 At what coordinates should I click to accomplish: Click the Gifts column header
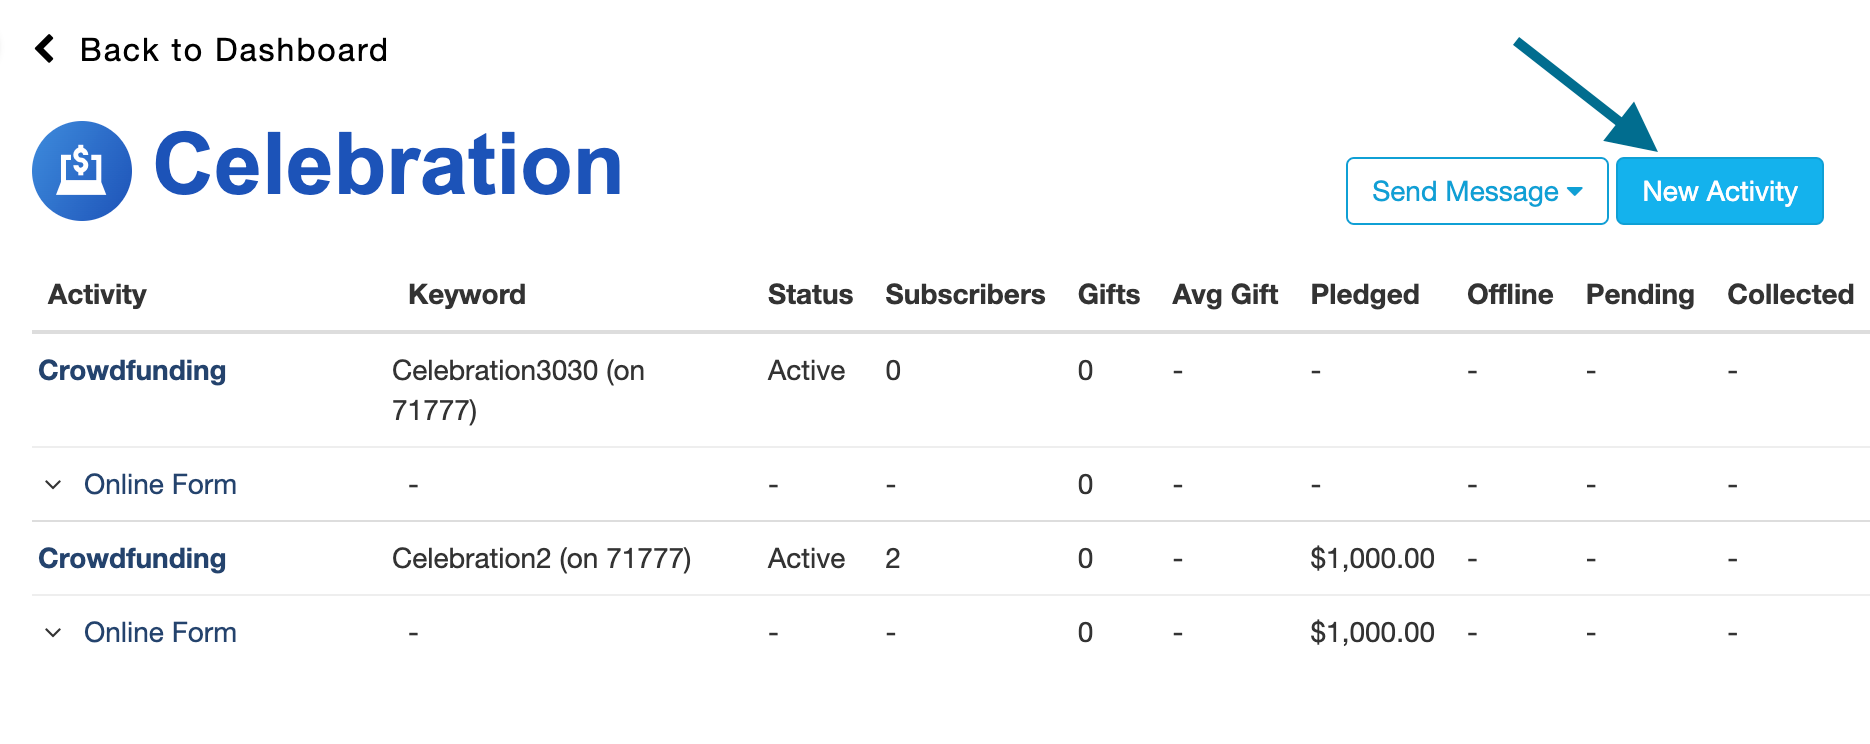point(1108,295)
